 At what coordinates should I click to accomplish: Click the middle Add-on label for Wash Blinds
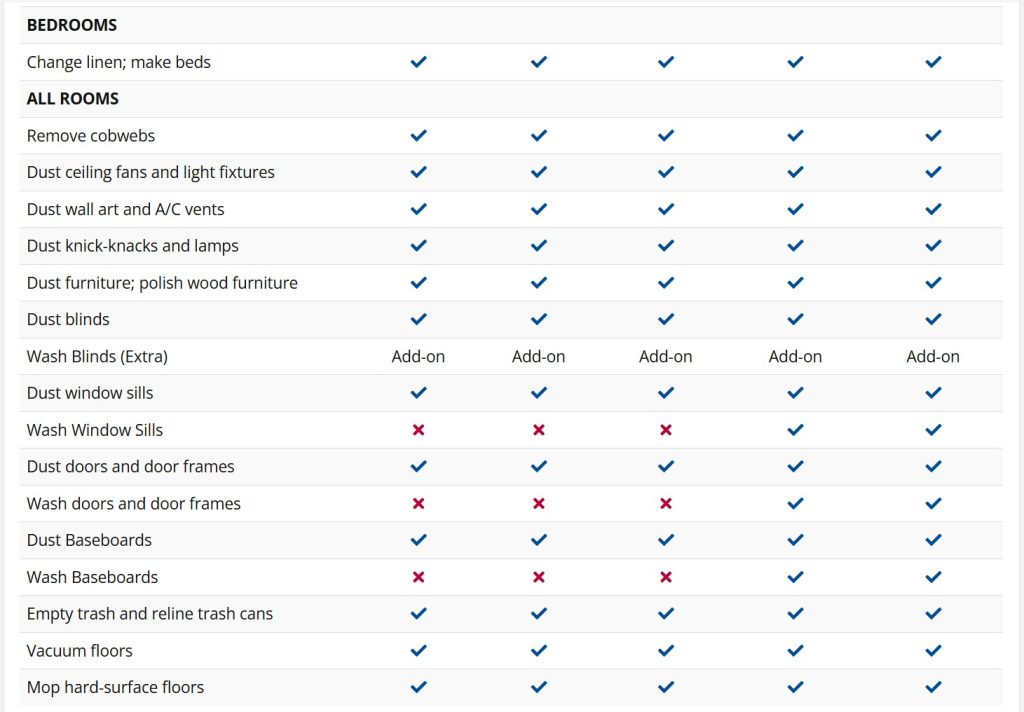point(666,357)
